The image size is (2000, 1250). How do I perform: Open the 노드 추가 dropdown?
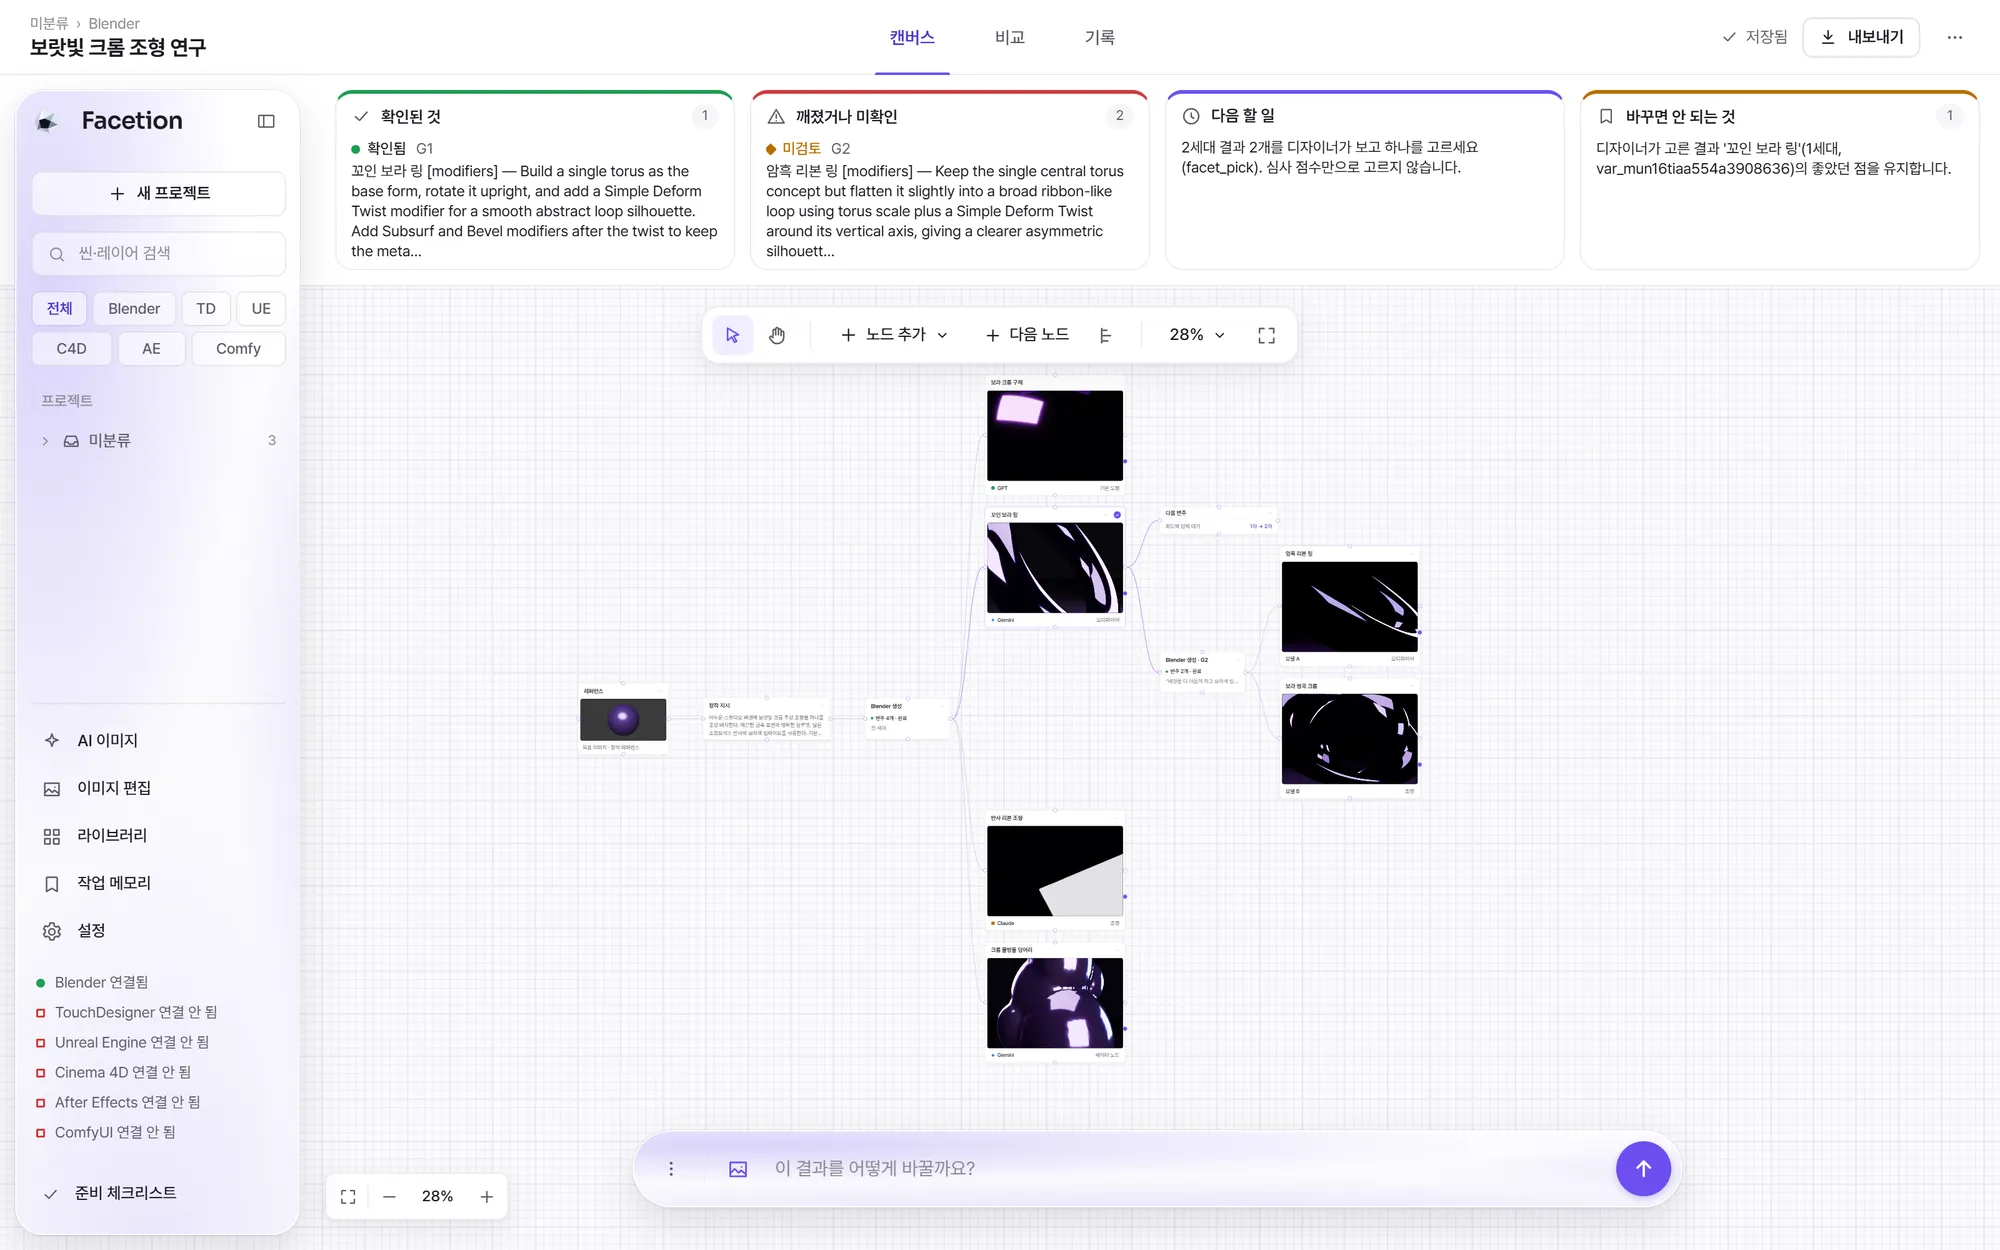893,335
